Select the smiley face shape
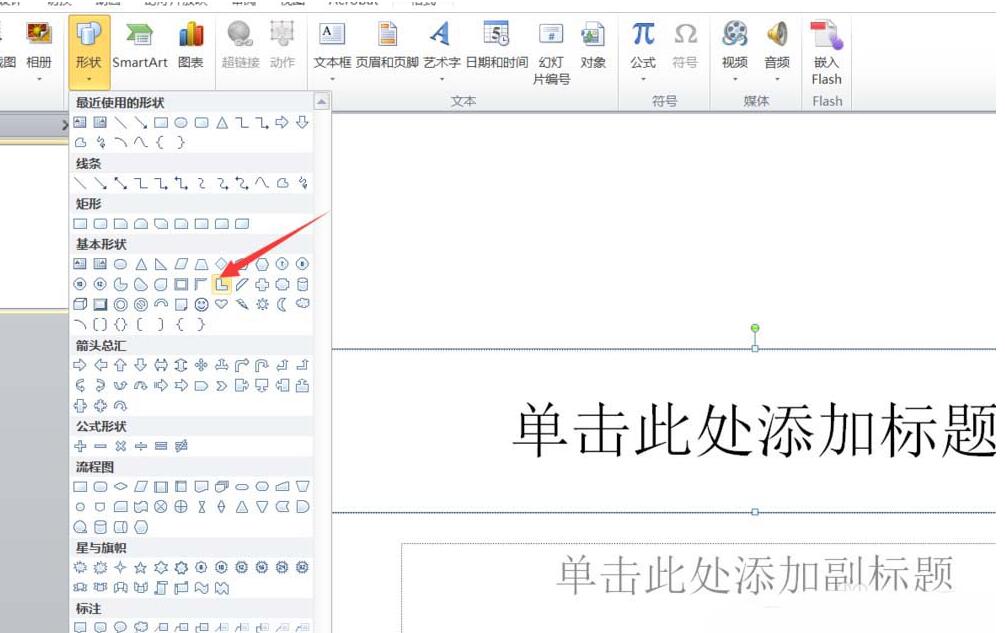Image resolution: width=1005 pixels, height=633 pixels. pos(200,305)
